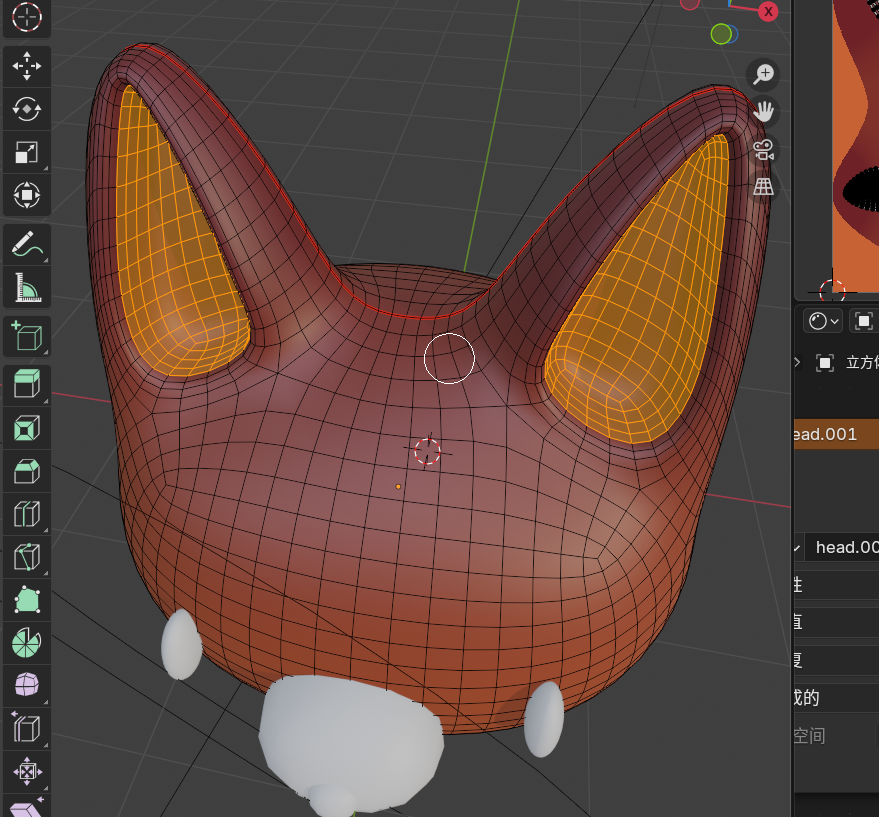The width and height of the screenshot is (879, 817).
Task: Click the head.00 name input field
Action: [845, 547]
